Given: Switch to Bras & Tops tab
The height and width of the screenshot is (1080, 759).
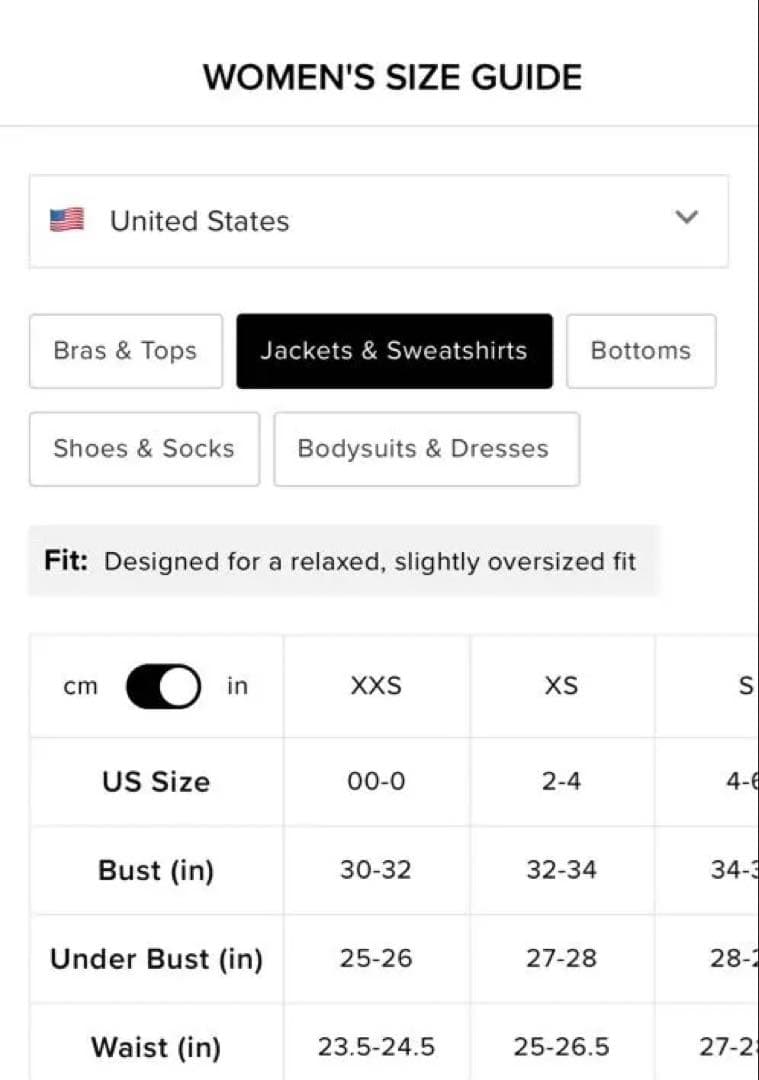Looking at the screenshot, I should coord(125,351).
